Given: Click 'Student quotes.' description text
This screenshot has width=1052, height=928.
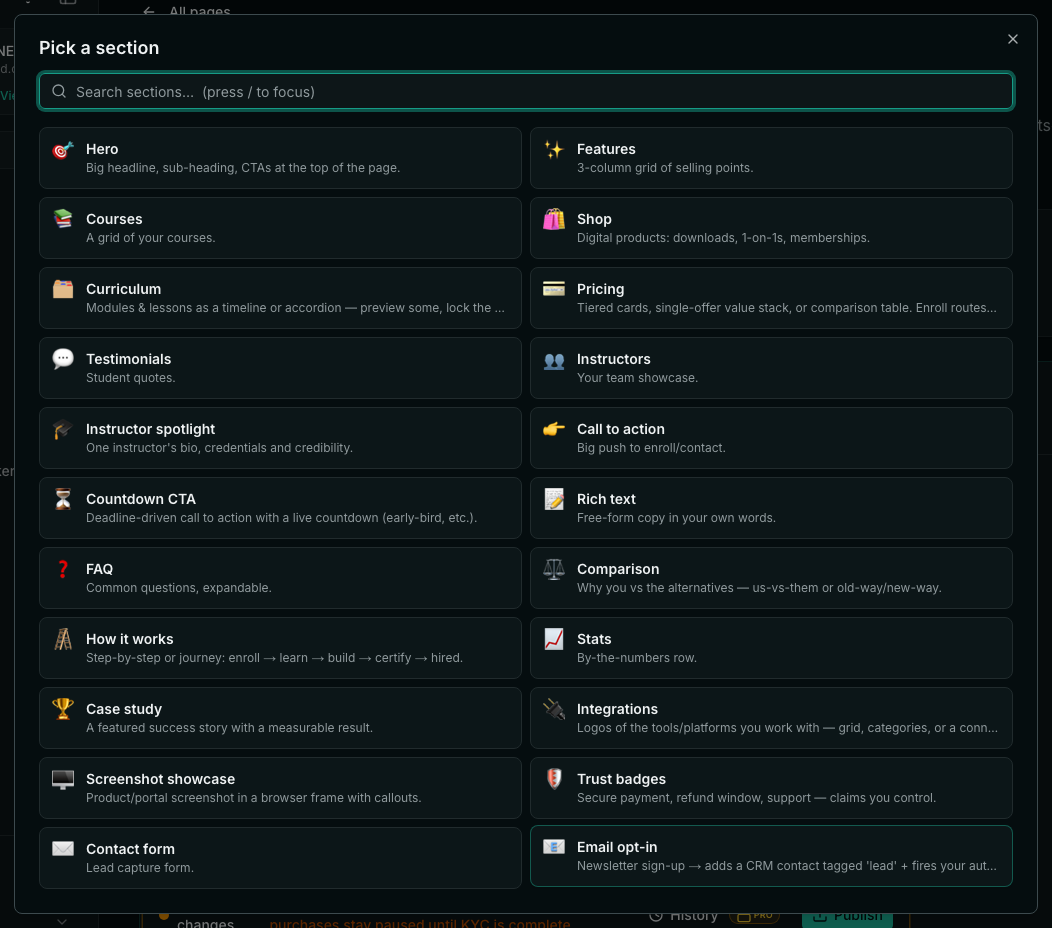Looking at the screenshot, I should [x=131, y=378].
